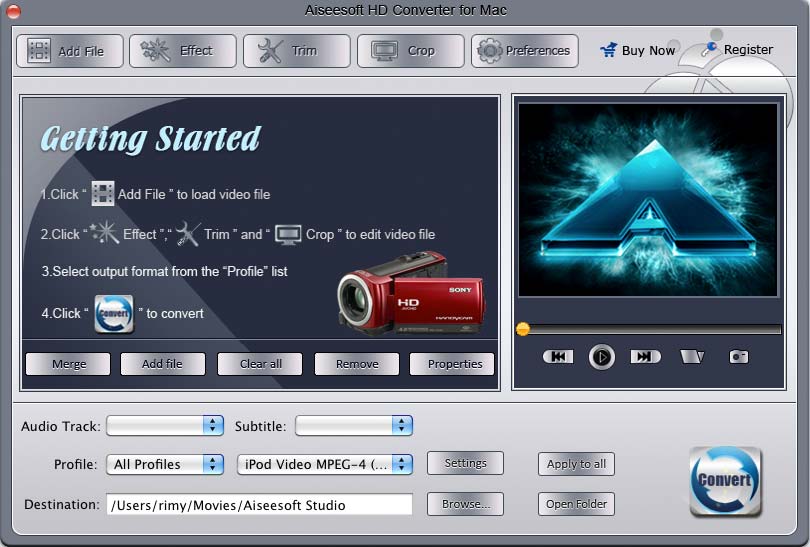
Task: Click the red Sony camcorder image
Action: (x=412, y=293)
